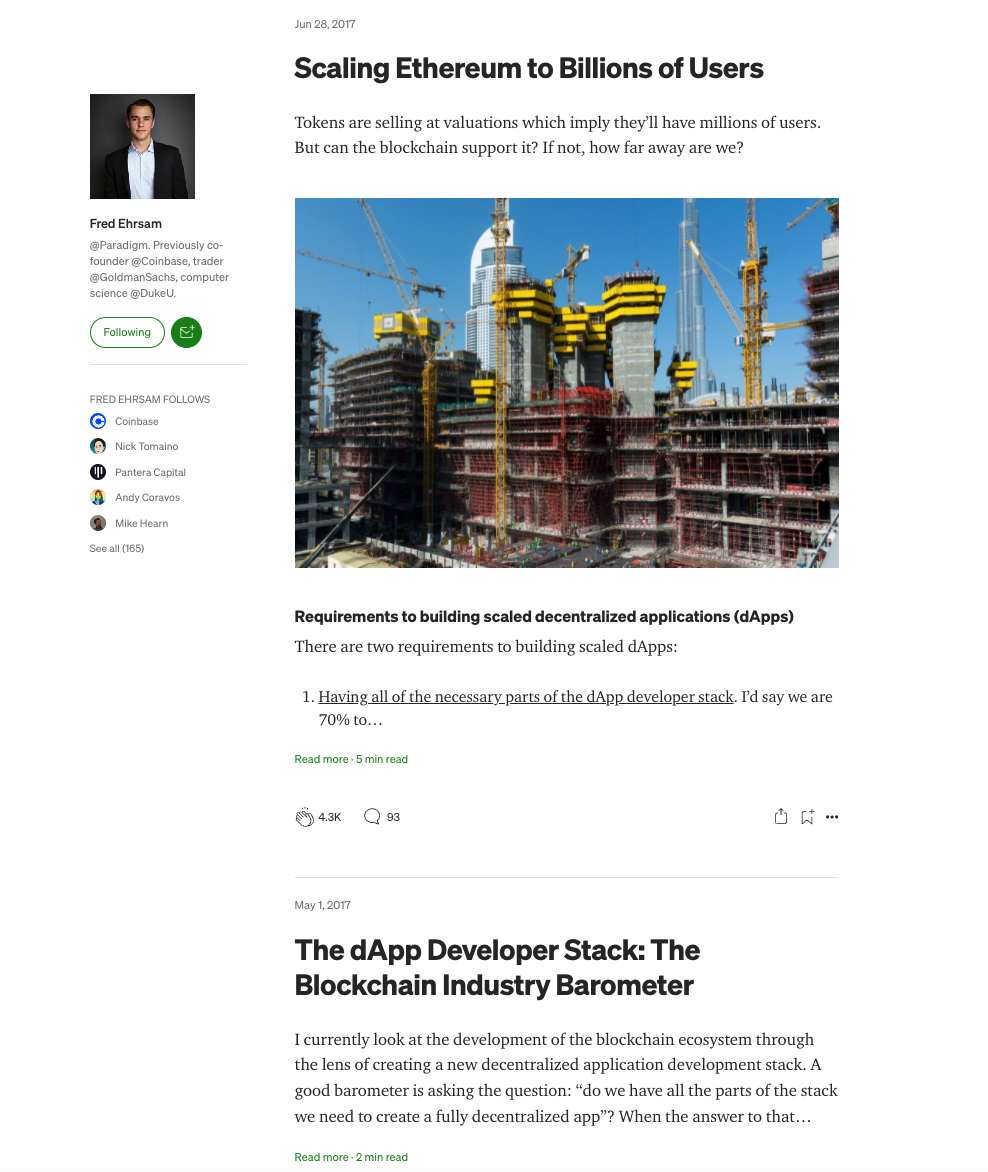Open the Scaling Ethereum to Billions of Users title

528,68
